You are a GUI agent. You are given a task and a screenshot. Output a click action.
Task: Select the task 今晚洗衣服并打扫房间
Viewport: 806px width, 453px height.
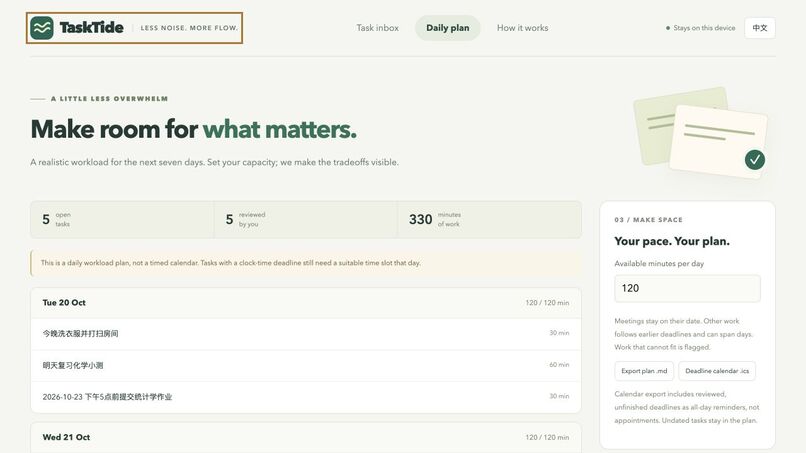(x=306, y=334)
